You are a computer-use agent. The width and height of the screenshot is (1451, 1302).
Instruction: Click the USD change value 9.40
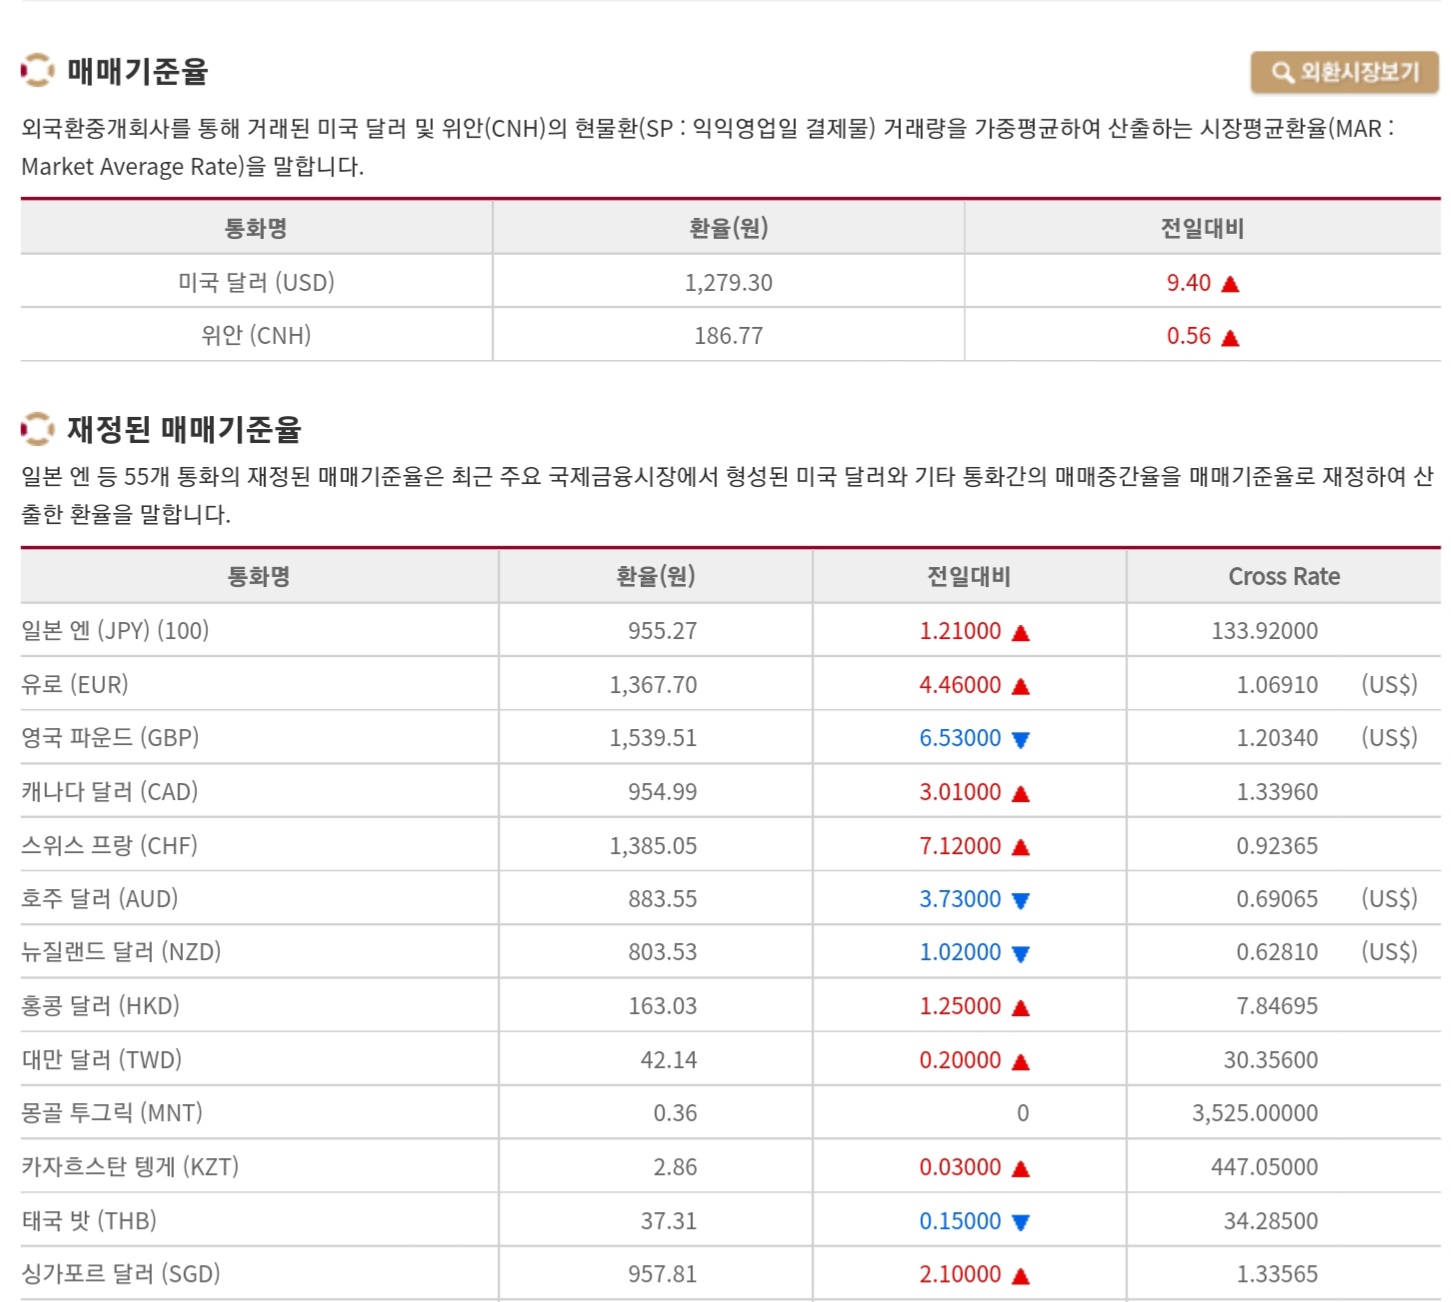point(1188,283)
